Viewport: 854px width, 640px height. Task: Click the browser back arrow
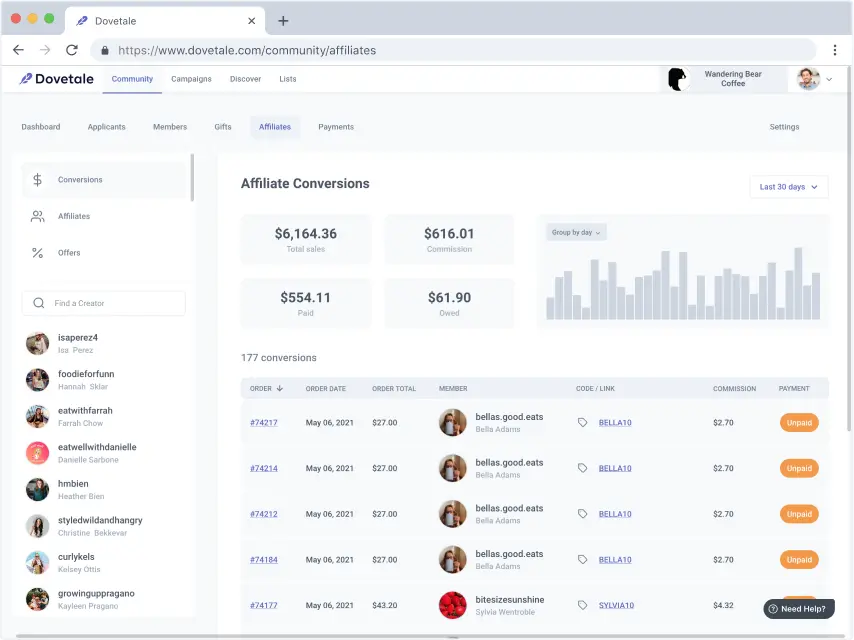pyautogui.click(x=18, y=50)
